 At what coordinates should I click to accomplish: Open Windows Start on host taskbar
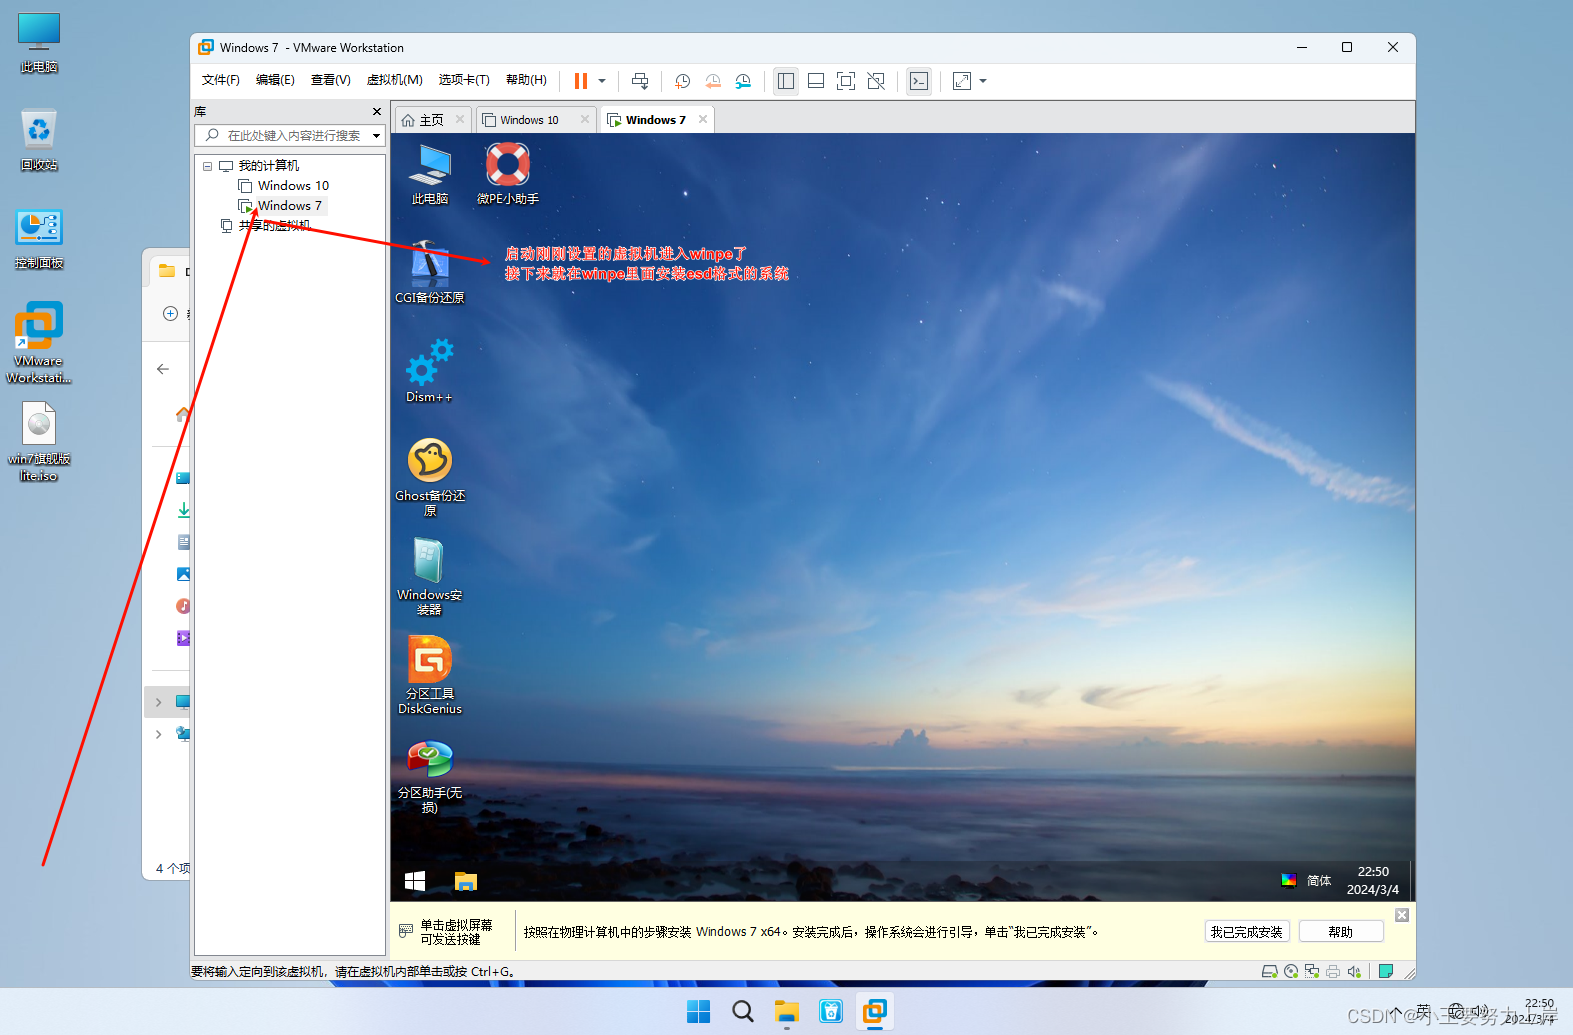tap(699, 1012)
